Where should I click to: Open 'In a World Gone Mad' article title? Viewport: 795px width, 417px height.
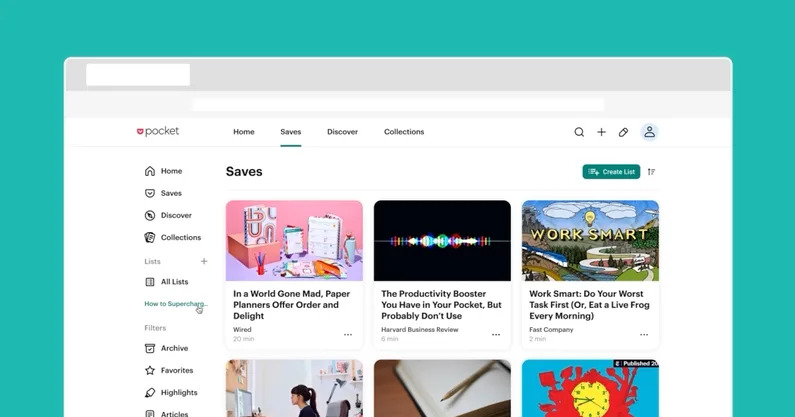(292, 305)
